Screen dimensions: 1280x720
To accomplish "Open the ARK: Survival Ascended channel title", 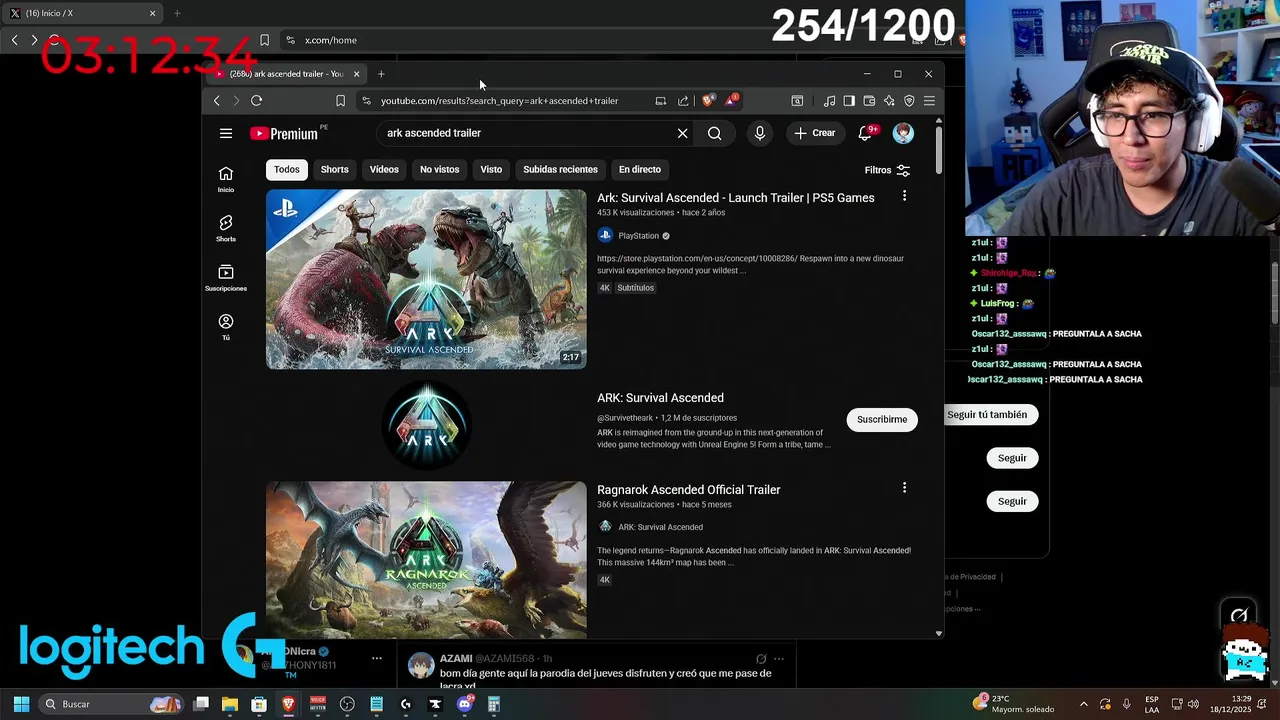I will pos(660,398).
